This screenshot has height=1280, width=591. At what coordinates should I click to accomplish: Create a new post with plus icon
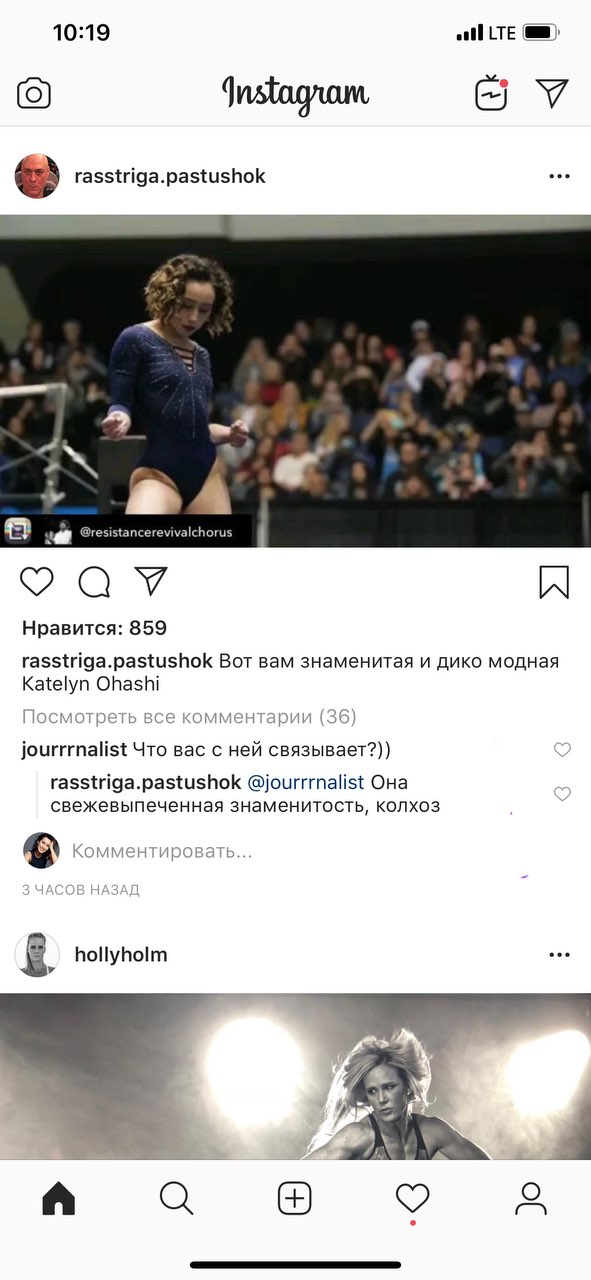[295, 1198]
